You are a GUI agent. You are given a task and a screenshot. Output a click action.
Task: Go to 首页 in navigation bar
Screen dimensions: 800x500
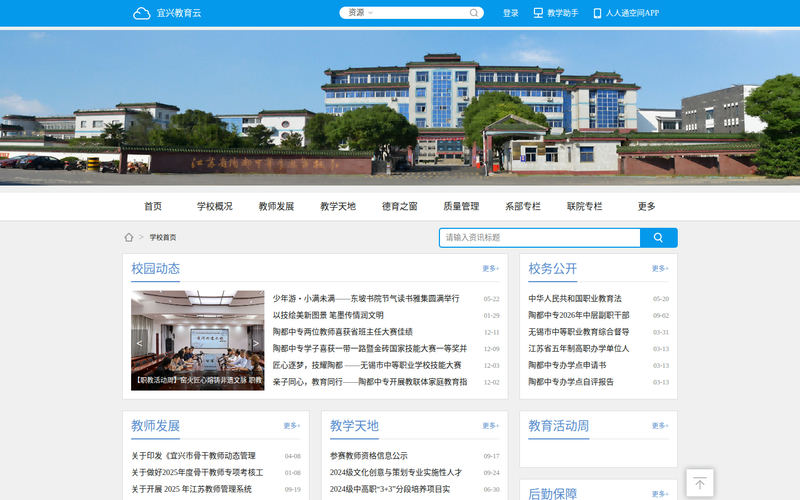153,206
